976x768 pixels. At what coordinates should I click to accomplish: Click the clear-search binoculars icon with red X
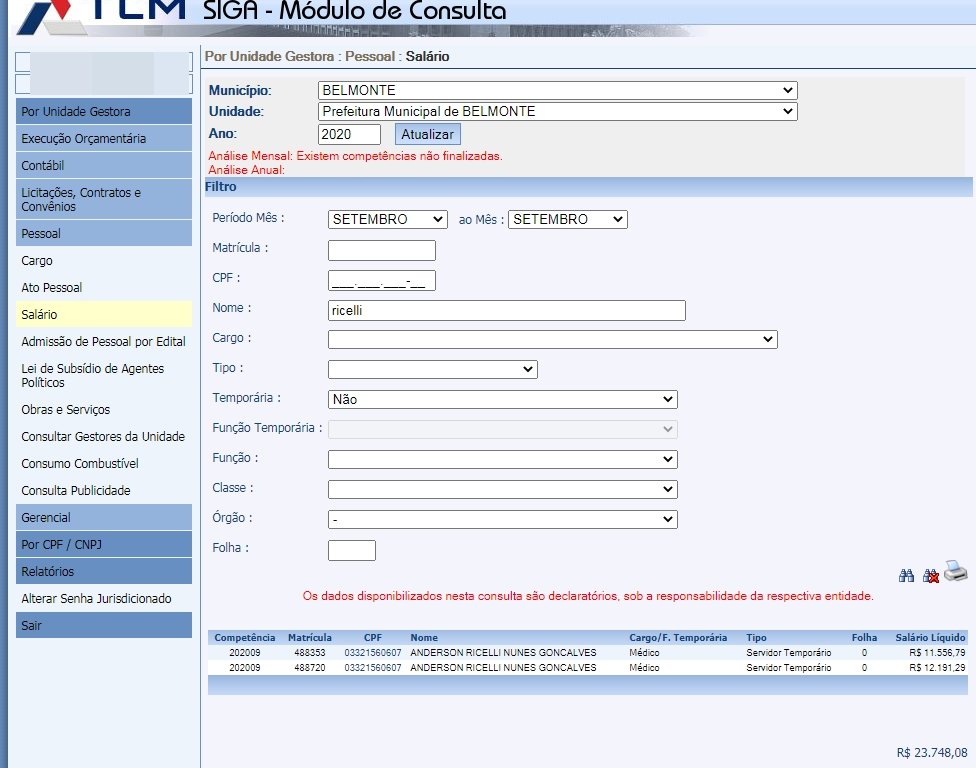(931, 576)
